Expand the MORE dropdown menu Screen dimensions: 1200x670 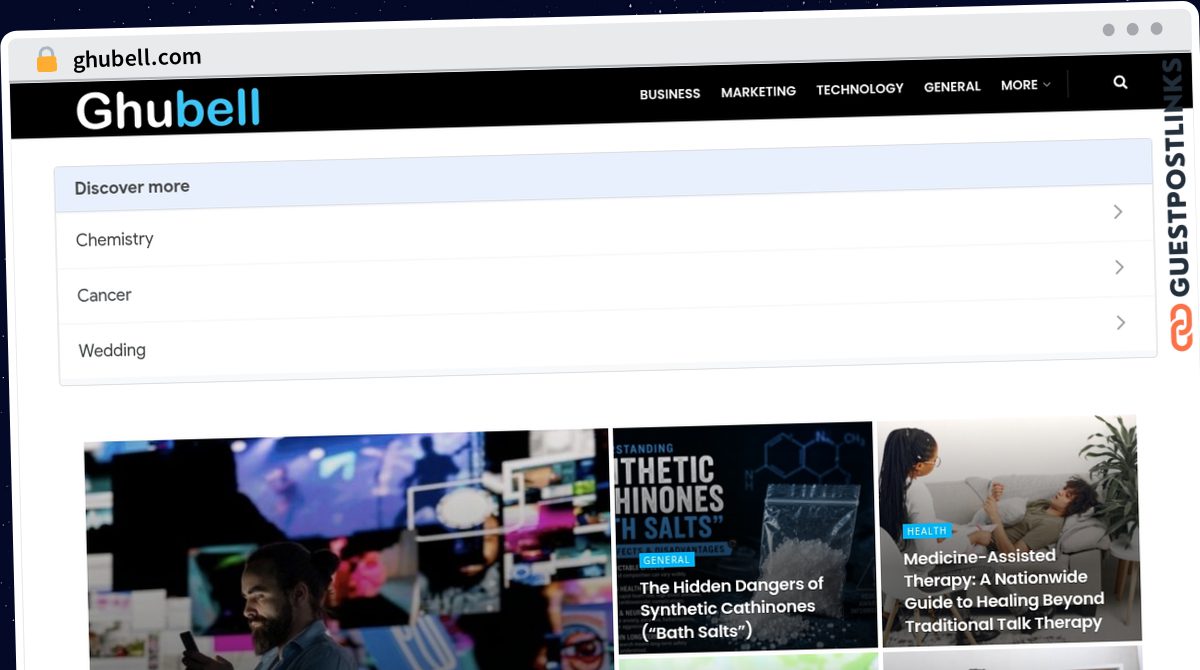click(x=1025, y=85)
